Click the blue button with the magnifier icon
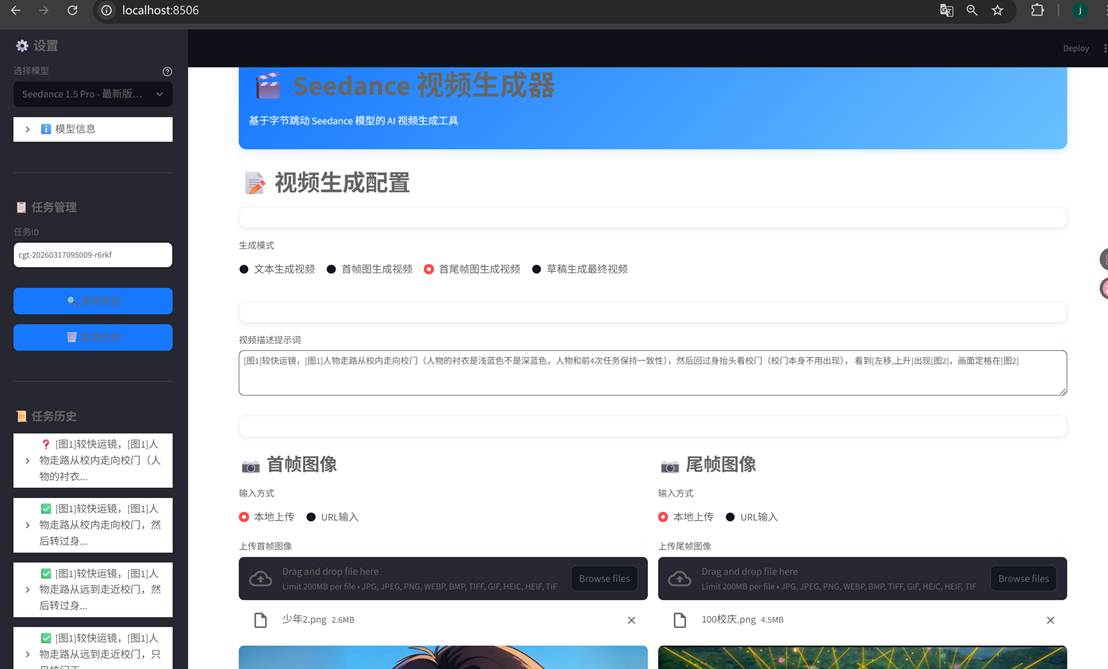1108x669 pixels. click(x=93, y=301)
